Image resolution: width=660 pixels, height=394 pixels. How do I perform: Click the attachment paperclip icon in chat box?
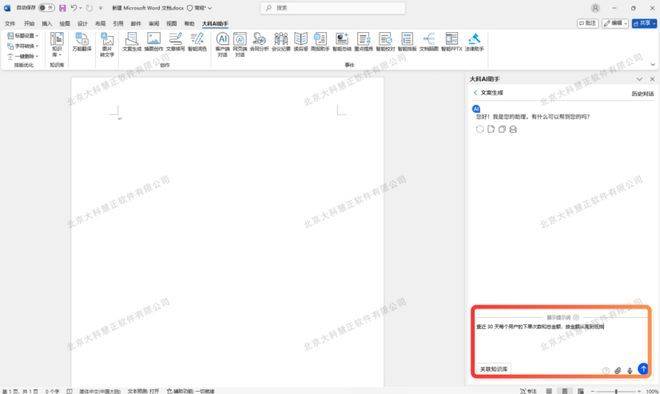(617, 370)
